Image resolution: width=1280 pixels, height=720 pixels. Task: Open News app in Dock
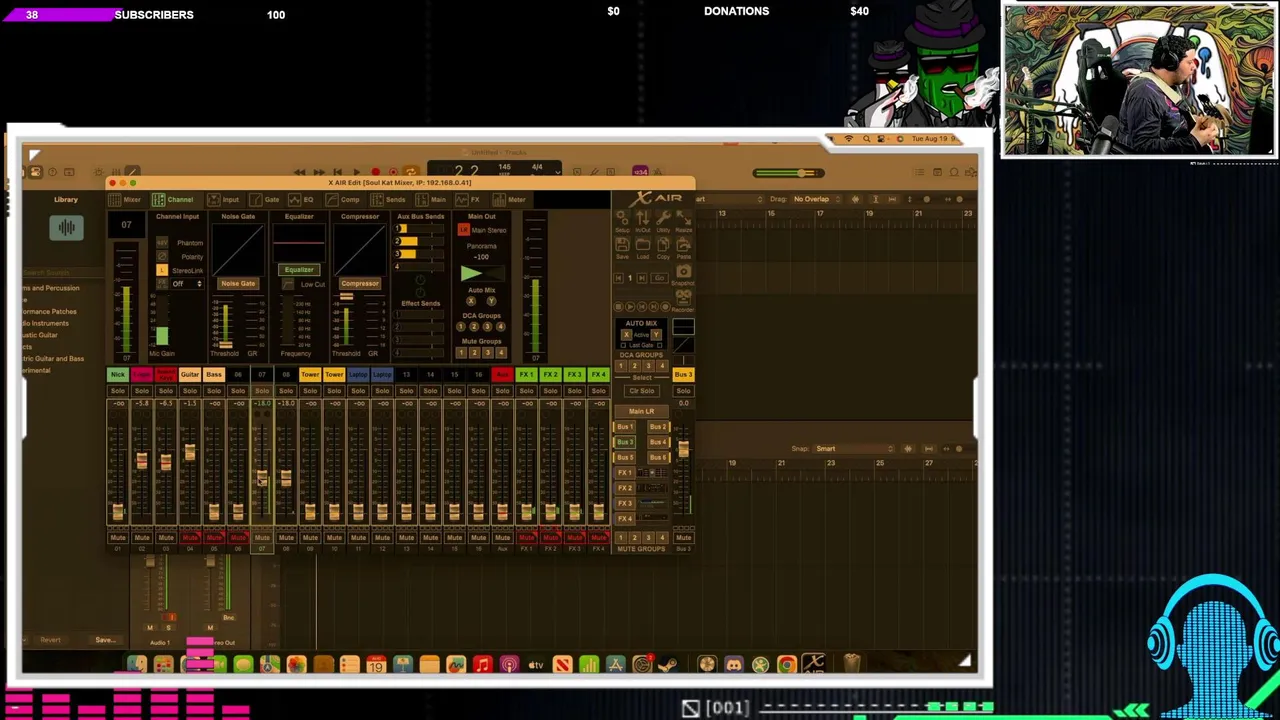click(562, 664)
